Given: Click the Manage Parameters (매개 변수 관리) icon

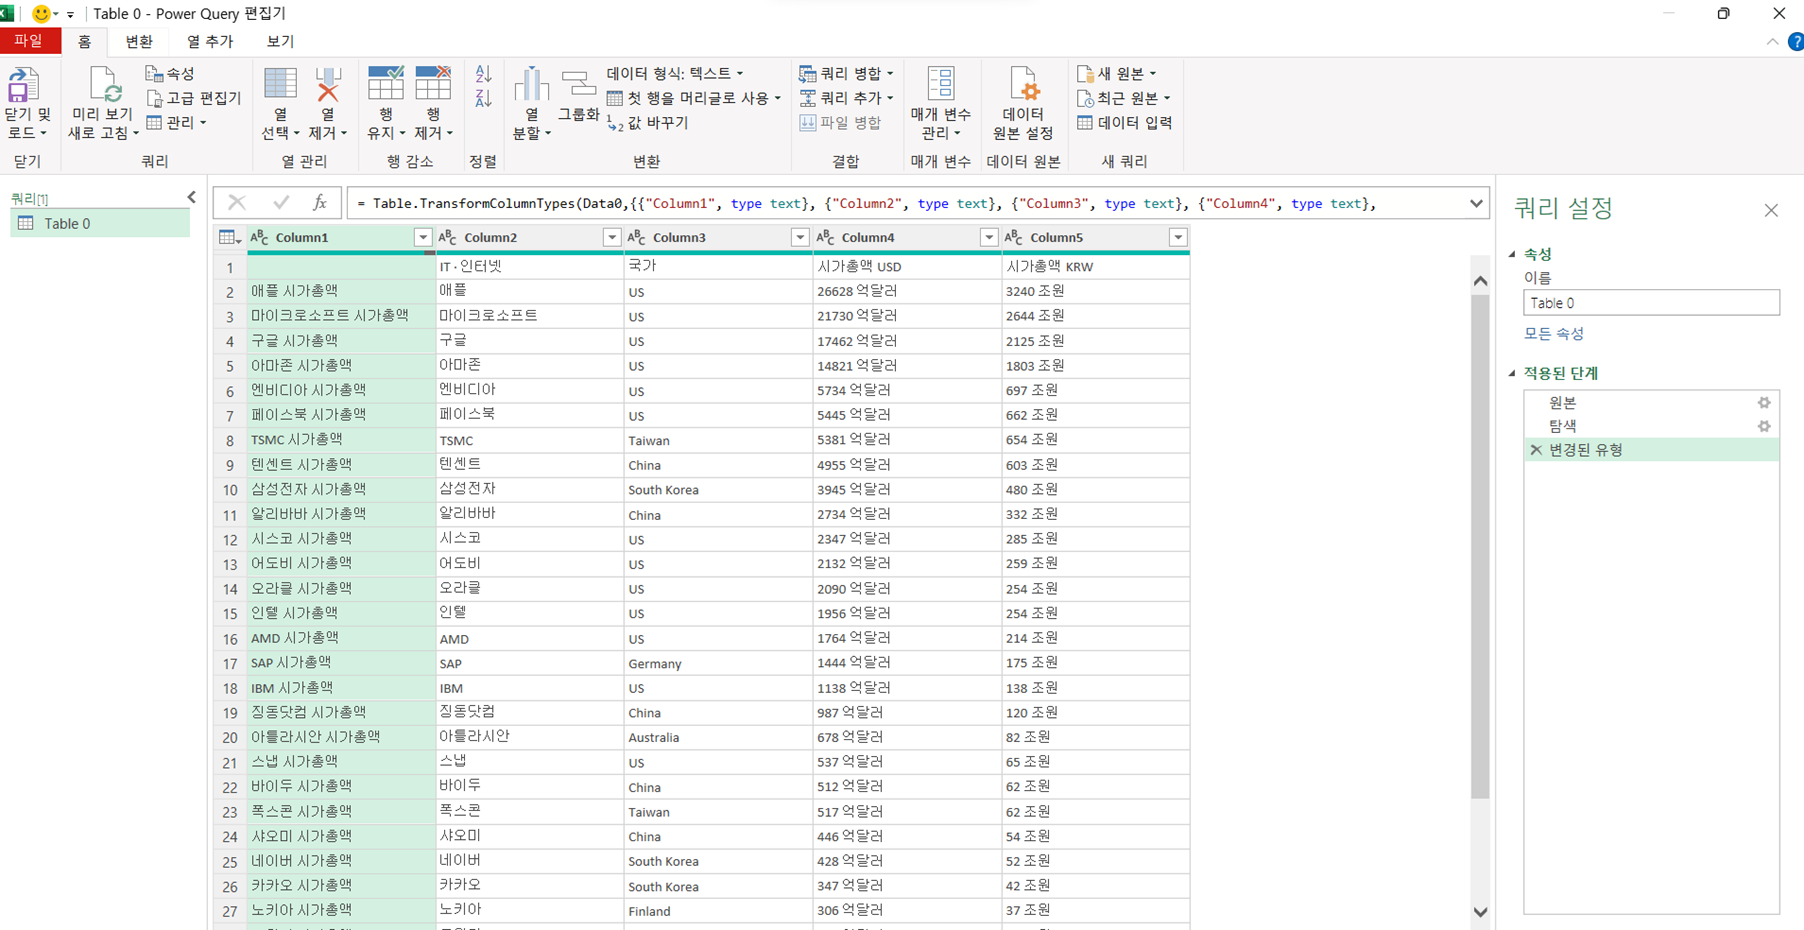Looking at the screenshot, I should click(941, 84).
